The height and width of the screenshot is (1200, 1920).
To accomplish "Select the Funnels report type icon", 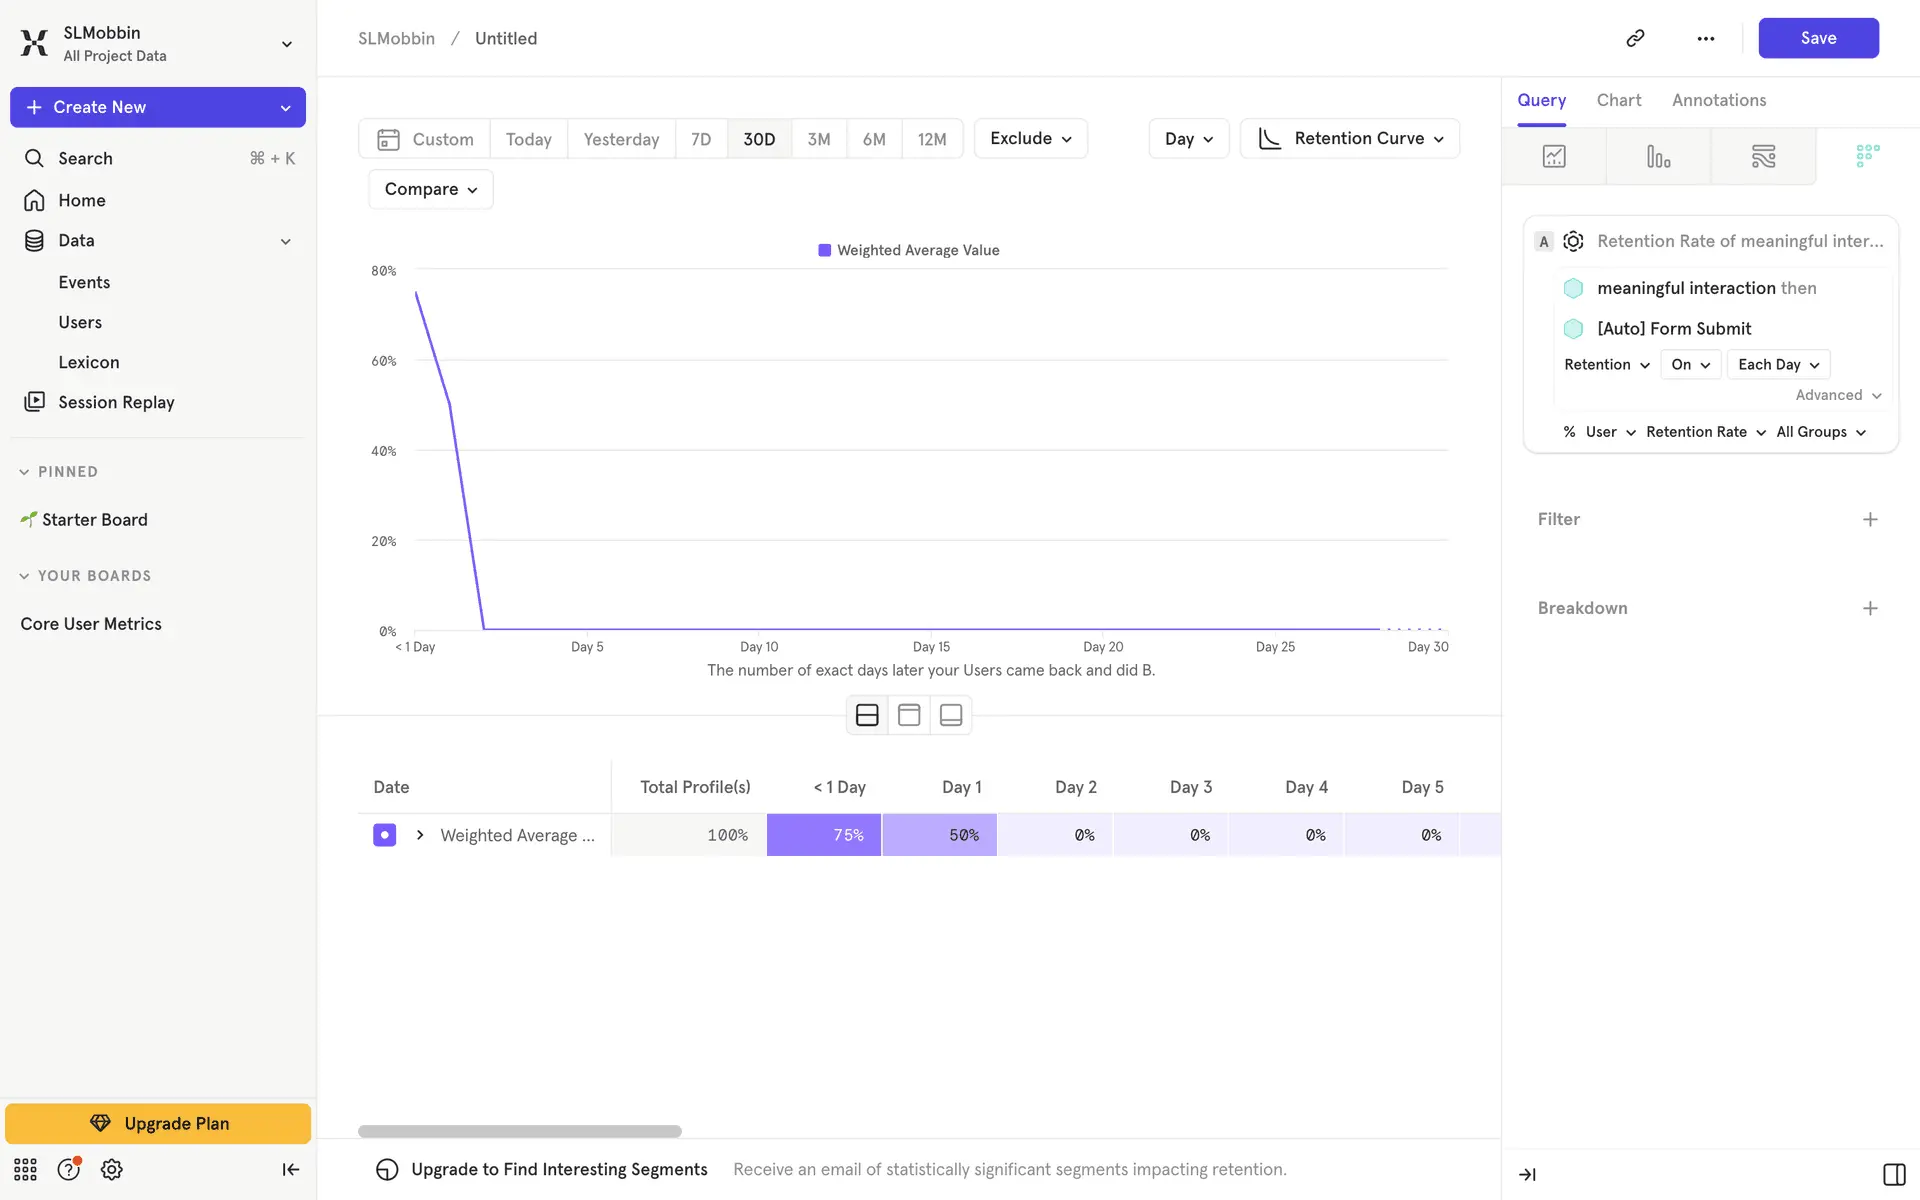I will pos(1658,156).
